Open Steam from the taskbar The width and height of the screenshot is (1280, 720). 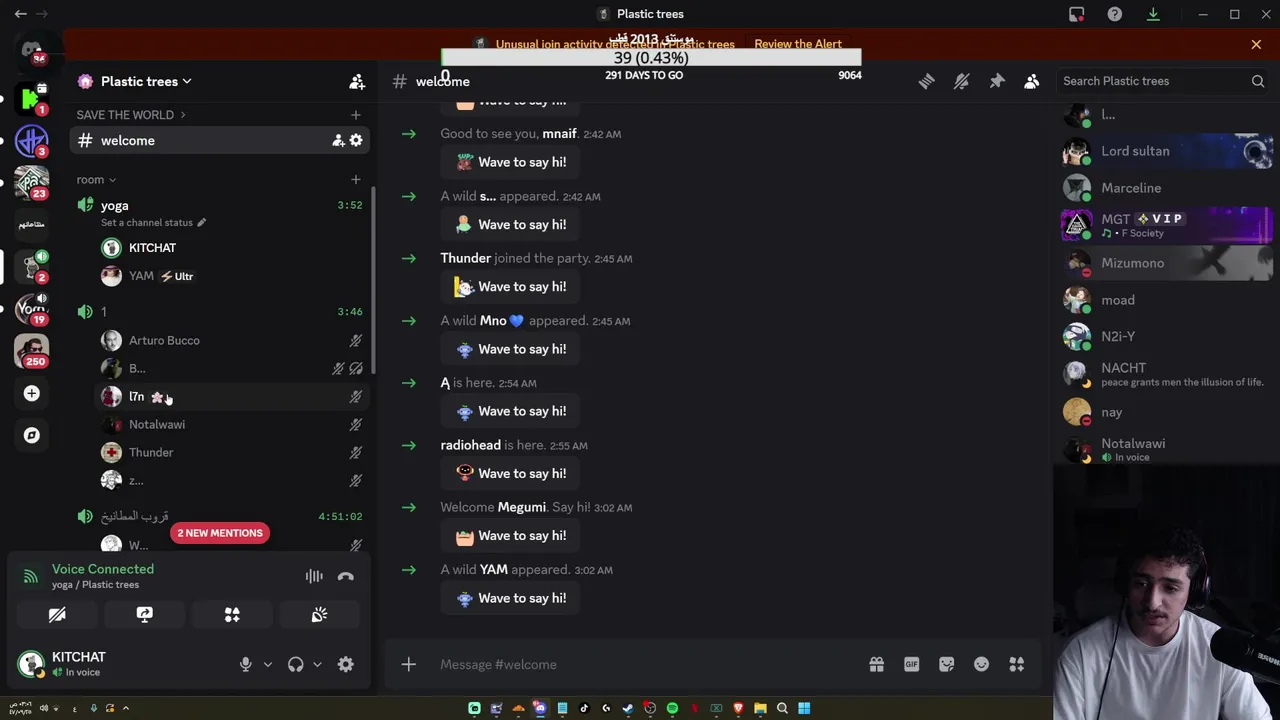click(628, 708)
